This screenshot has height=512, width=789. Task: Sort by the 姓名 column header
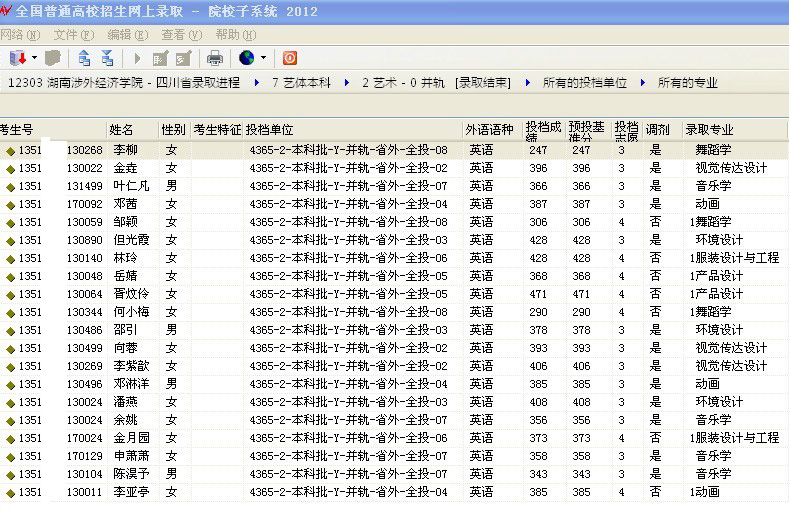coord(122,130)
